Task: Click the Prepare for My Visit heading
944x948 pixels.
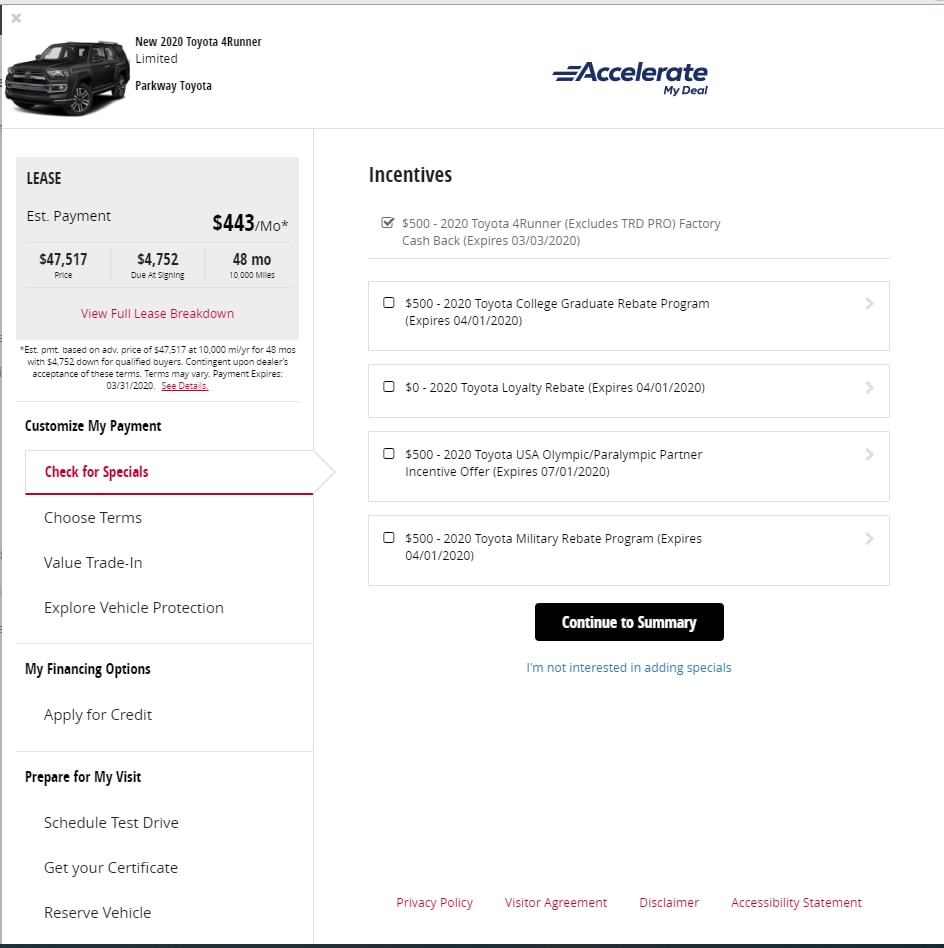Action: (x=83, y=777)
